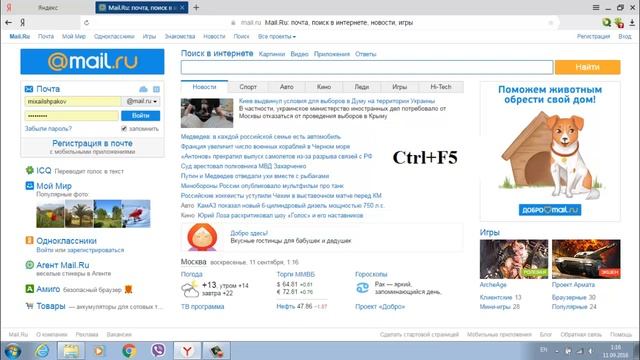
Task: Open Забыли пароль? link
Action: click(48, 129)
